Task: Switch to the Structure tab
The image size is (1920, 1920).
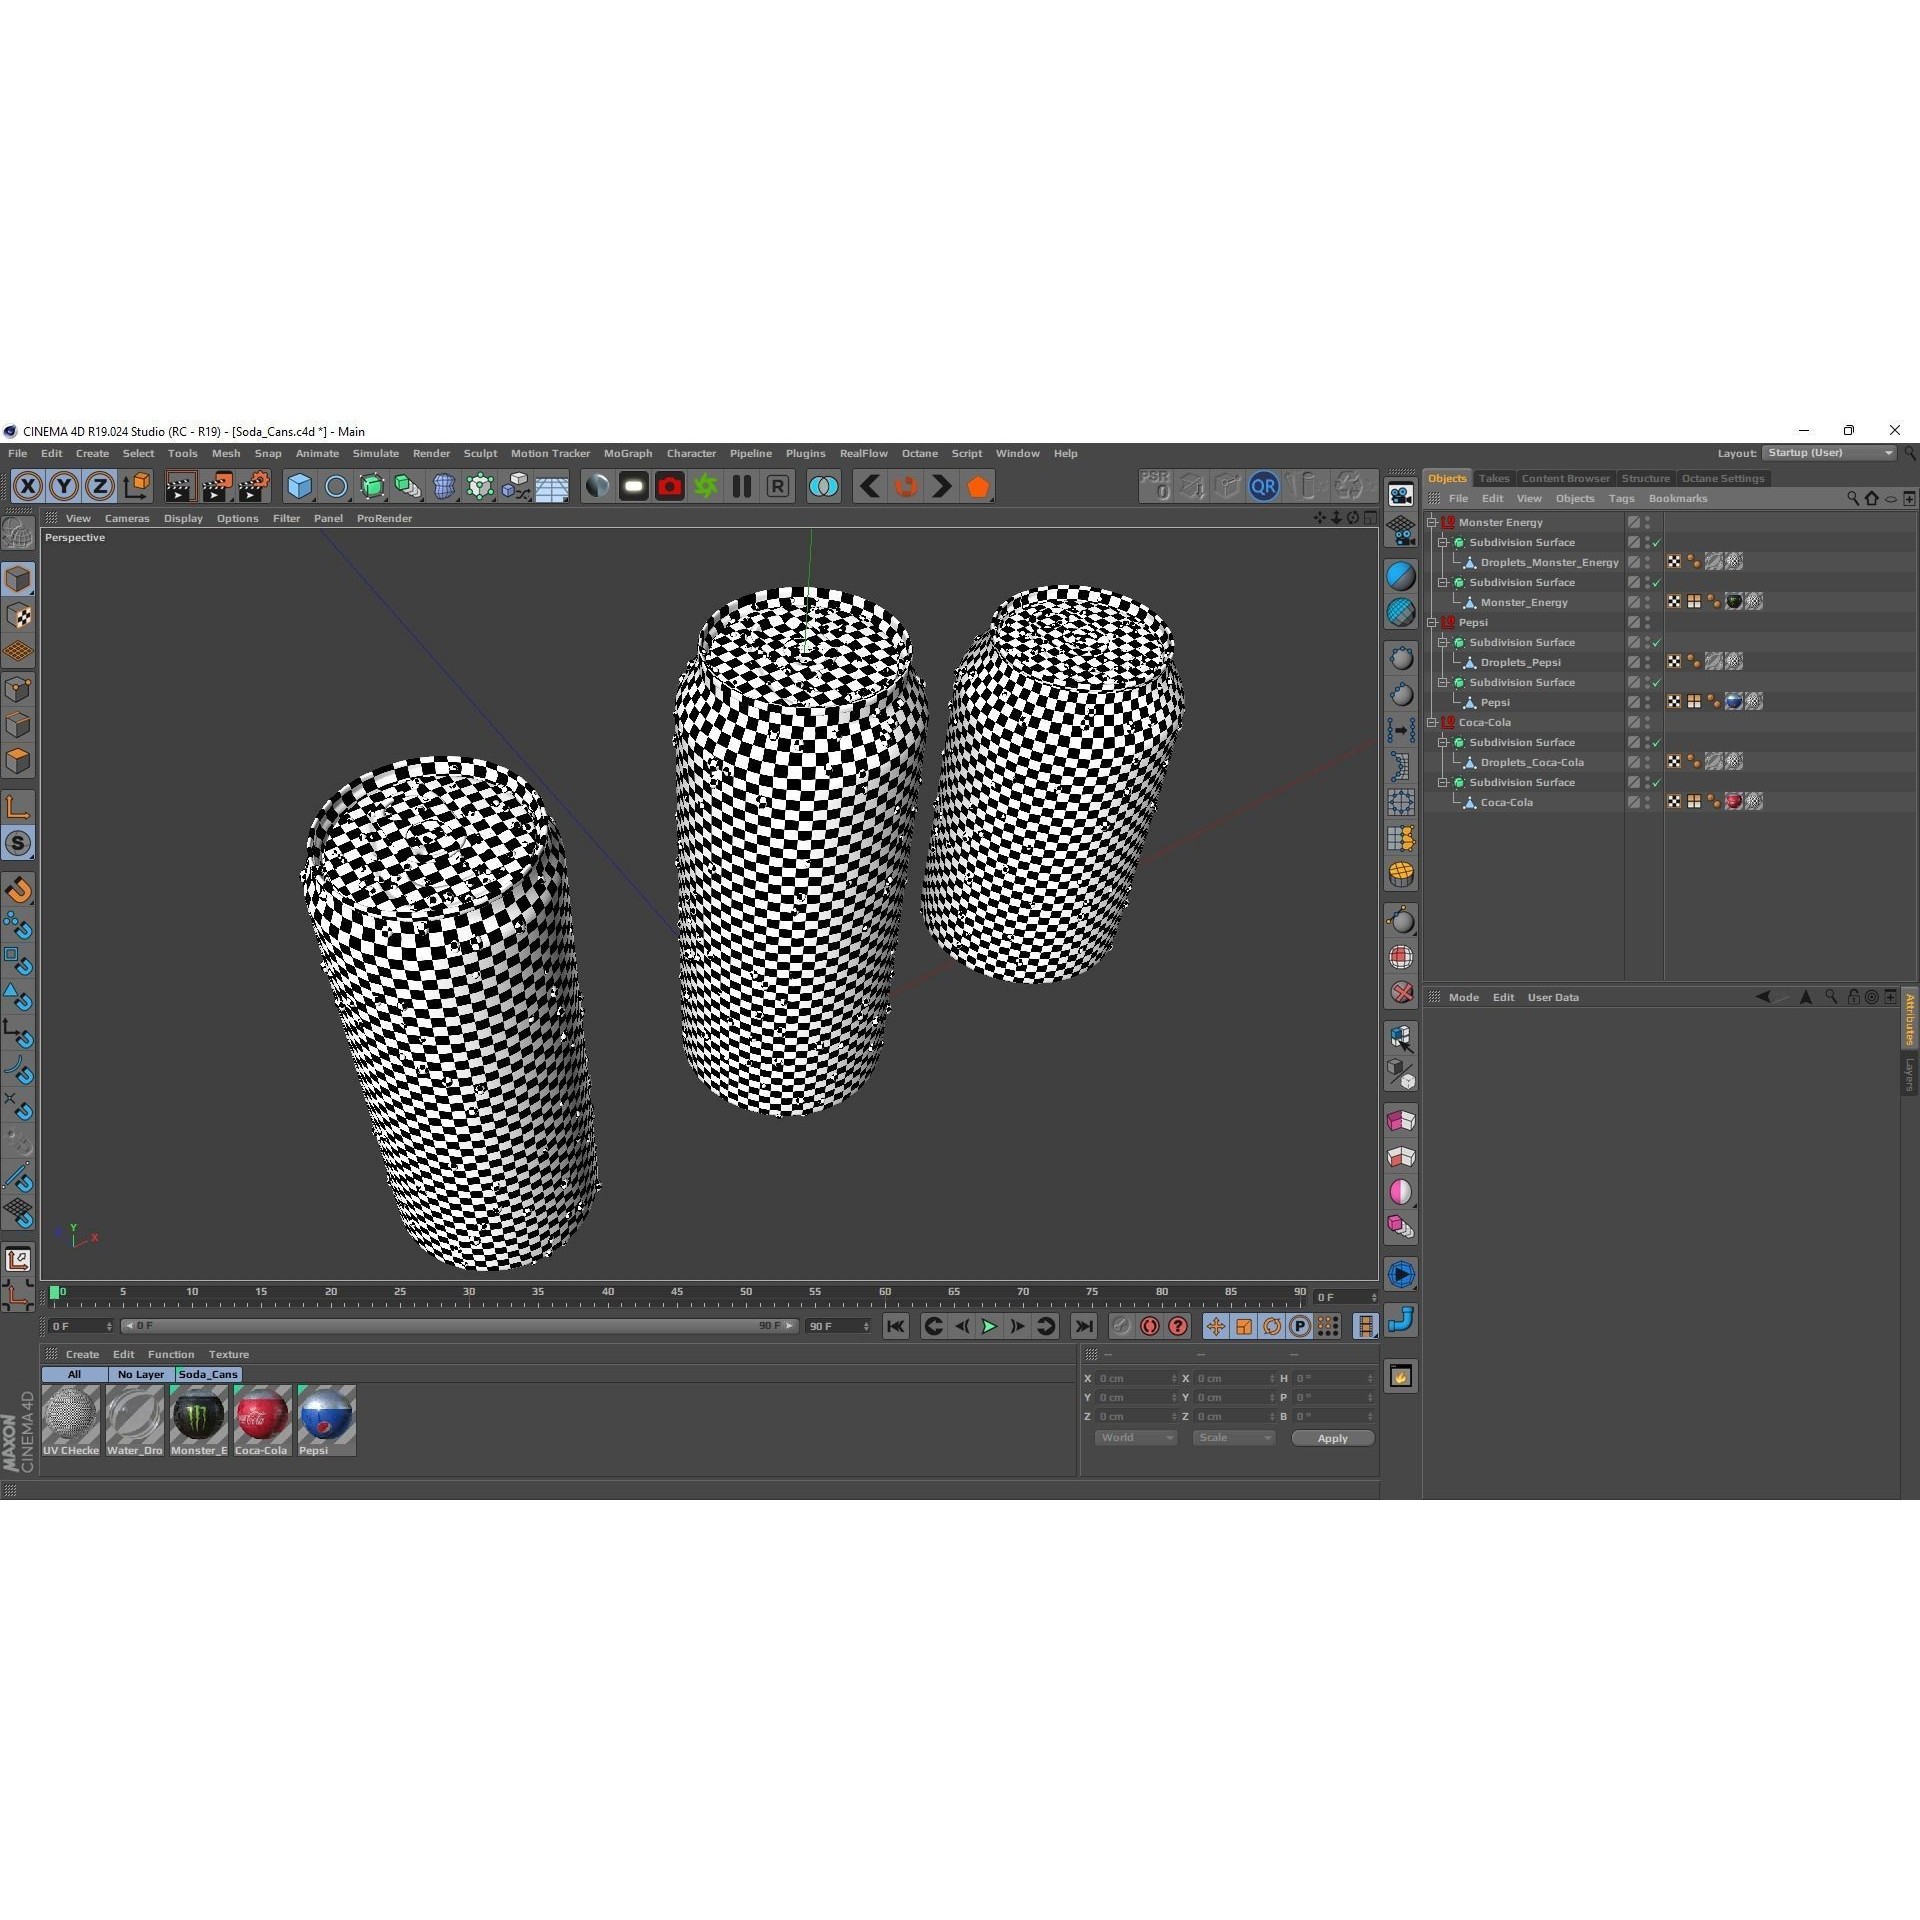Action: [1645, 478]
